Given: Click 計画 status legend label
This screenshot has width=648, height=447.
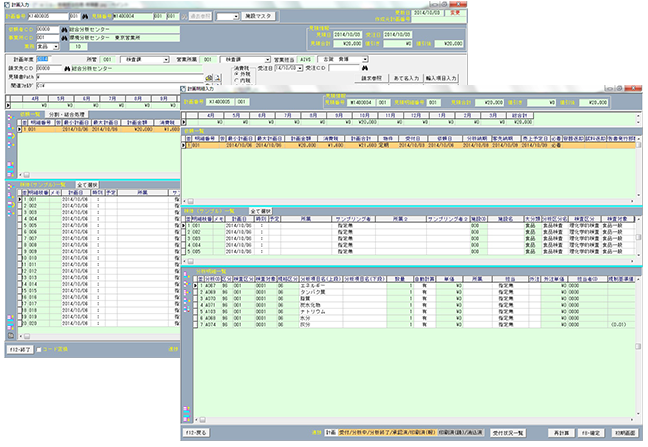Looking at the screenshot, I should pos(330,433).
